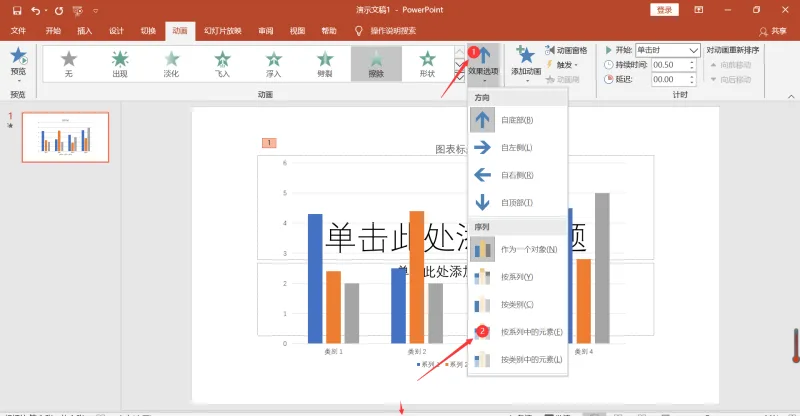The width and height of the screenshot is (800, 416).
Task: Click the orange 类别 2 bar in chart
Action: 417,277
